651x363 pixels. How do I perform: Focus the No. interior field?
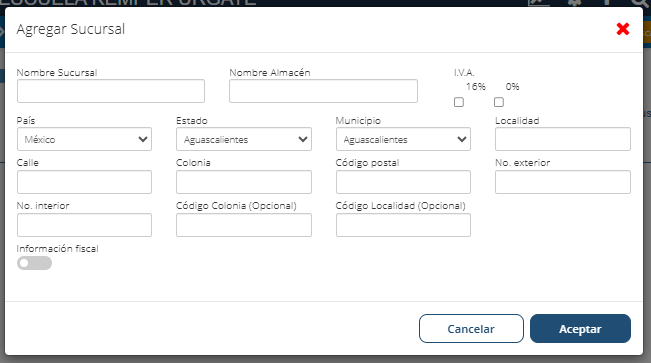click(x=84, y=225)
